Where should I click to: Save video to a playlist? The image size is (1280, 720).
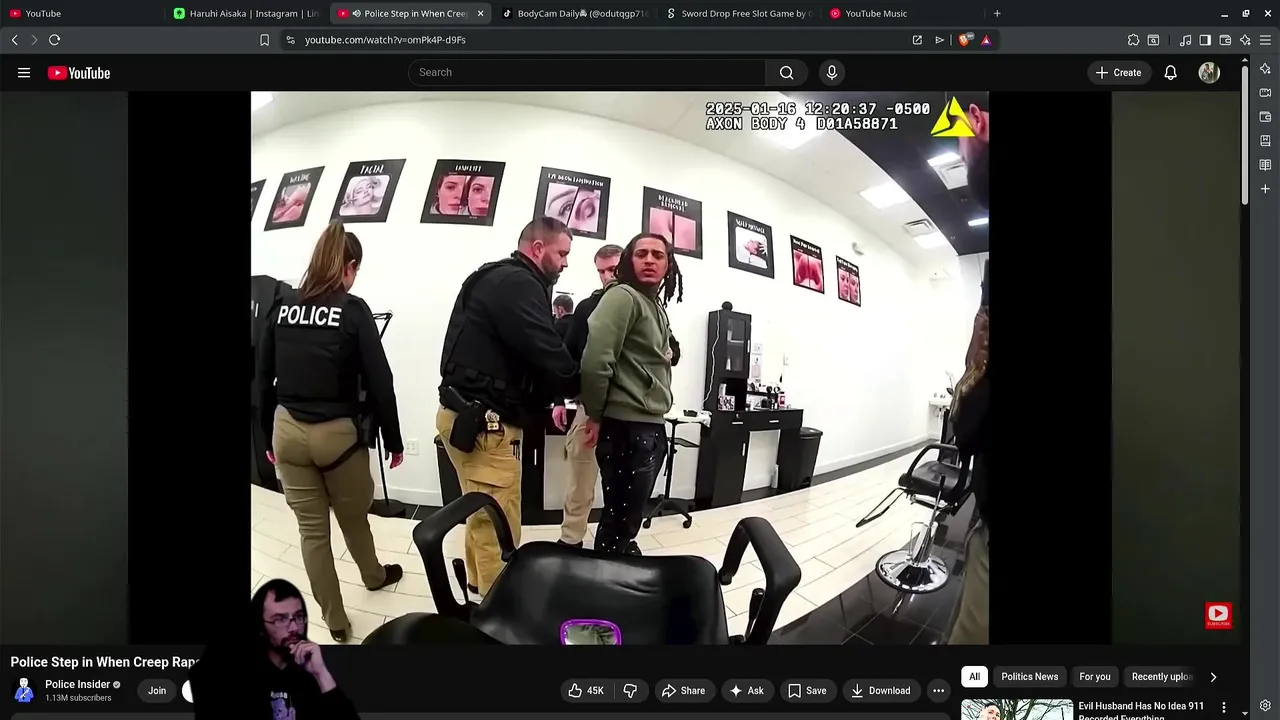(806, 690)
